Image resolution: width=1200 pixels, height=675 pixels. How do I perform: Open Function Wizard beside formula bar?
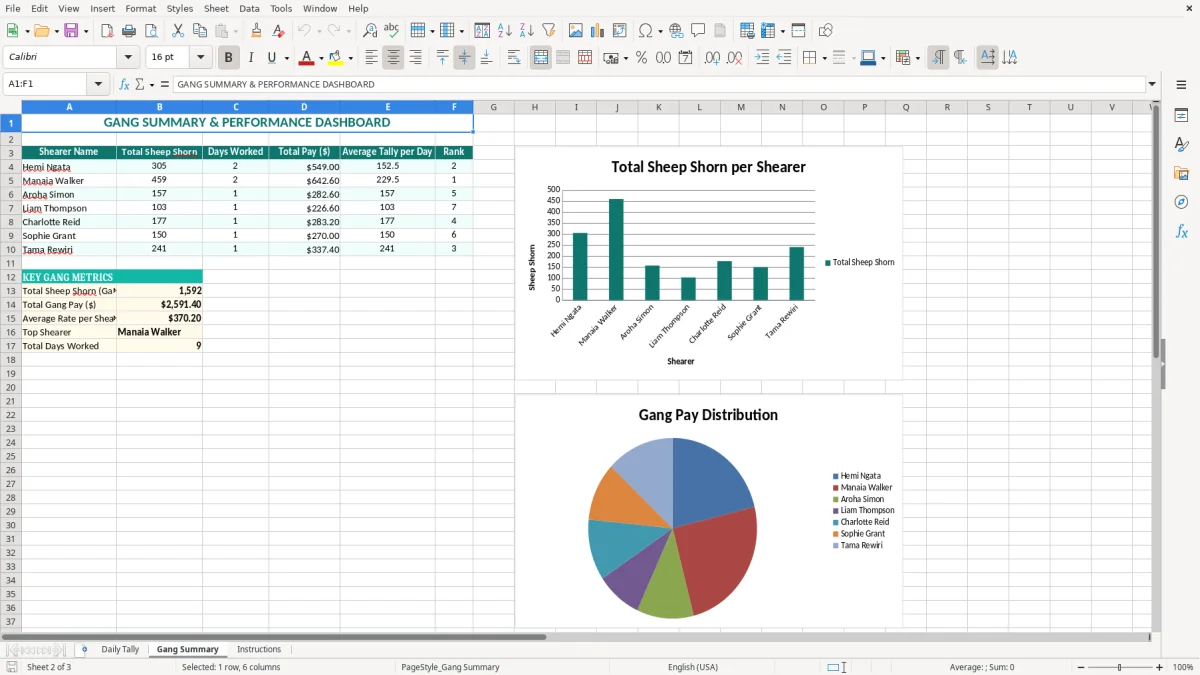[124, 85]
